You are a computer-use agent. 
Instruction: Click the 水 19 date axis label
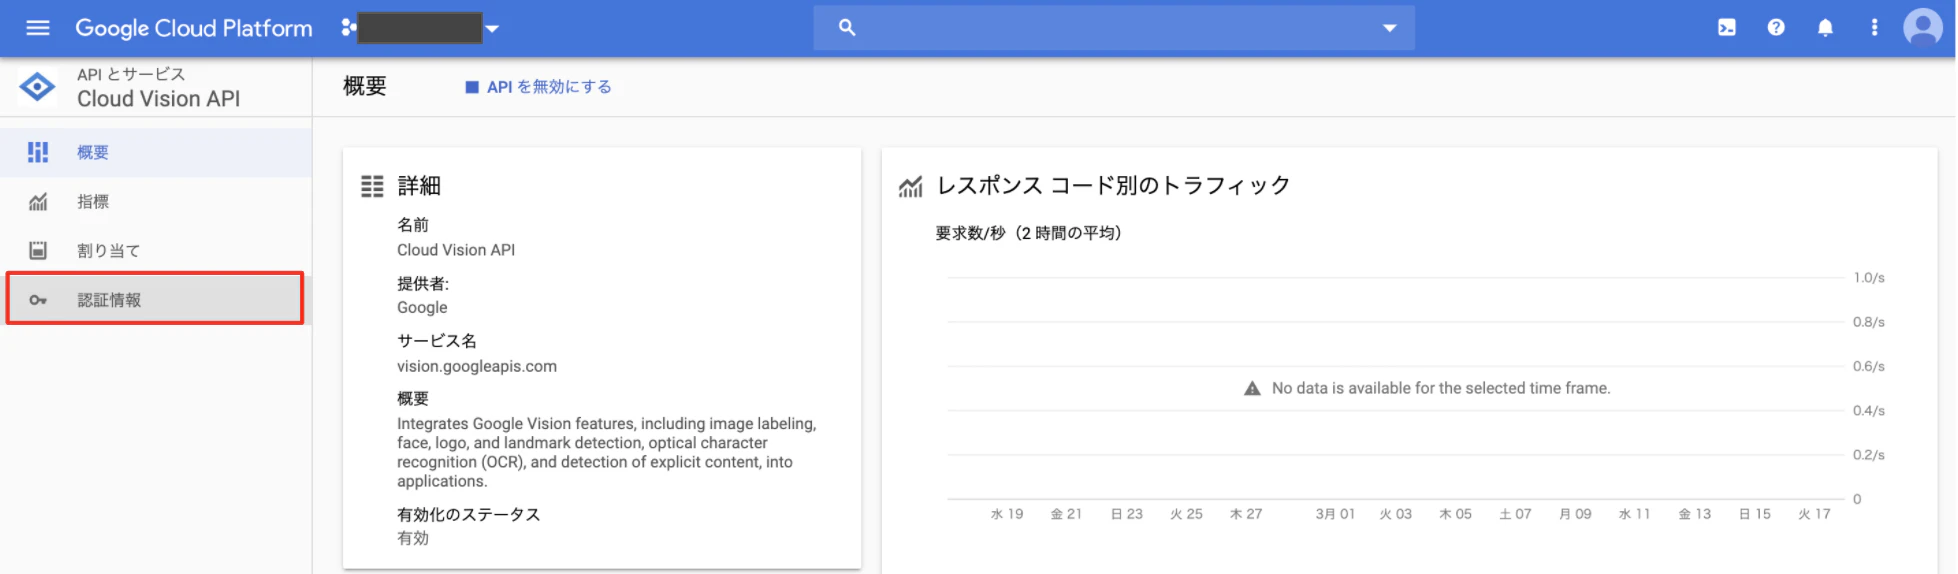click(x=1007, y=514)
